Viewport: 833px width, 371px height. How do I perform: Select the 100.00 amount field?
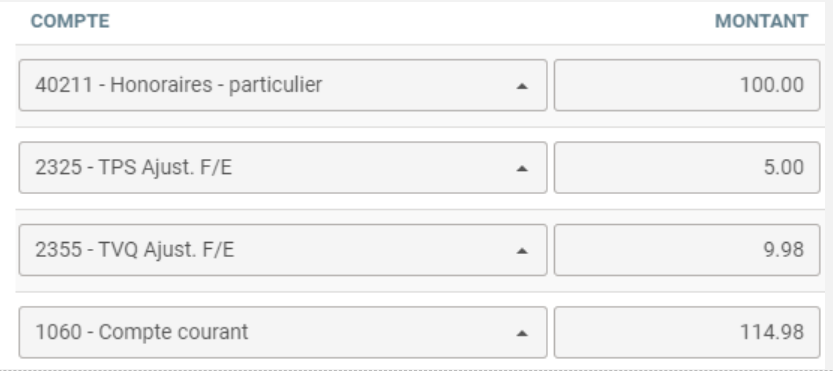687,85
